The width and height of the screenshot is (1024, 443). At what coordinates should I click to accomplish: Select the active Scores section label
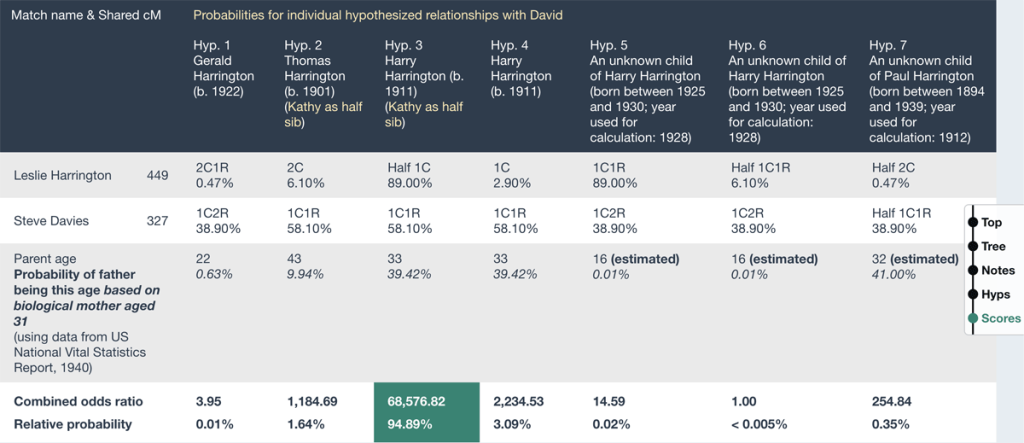click(1001, 318)
